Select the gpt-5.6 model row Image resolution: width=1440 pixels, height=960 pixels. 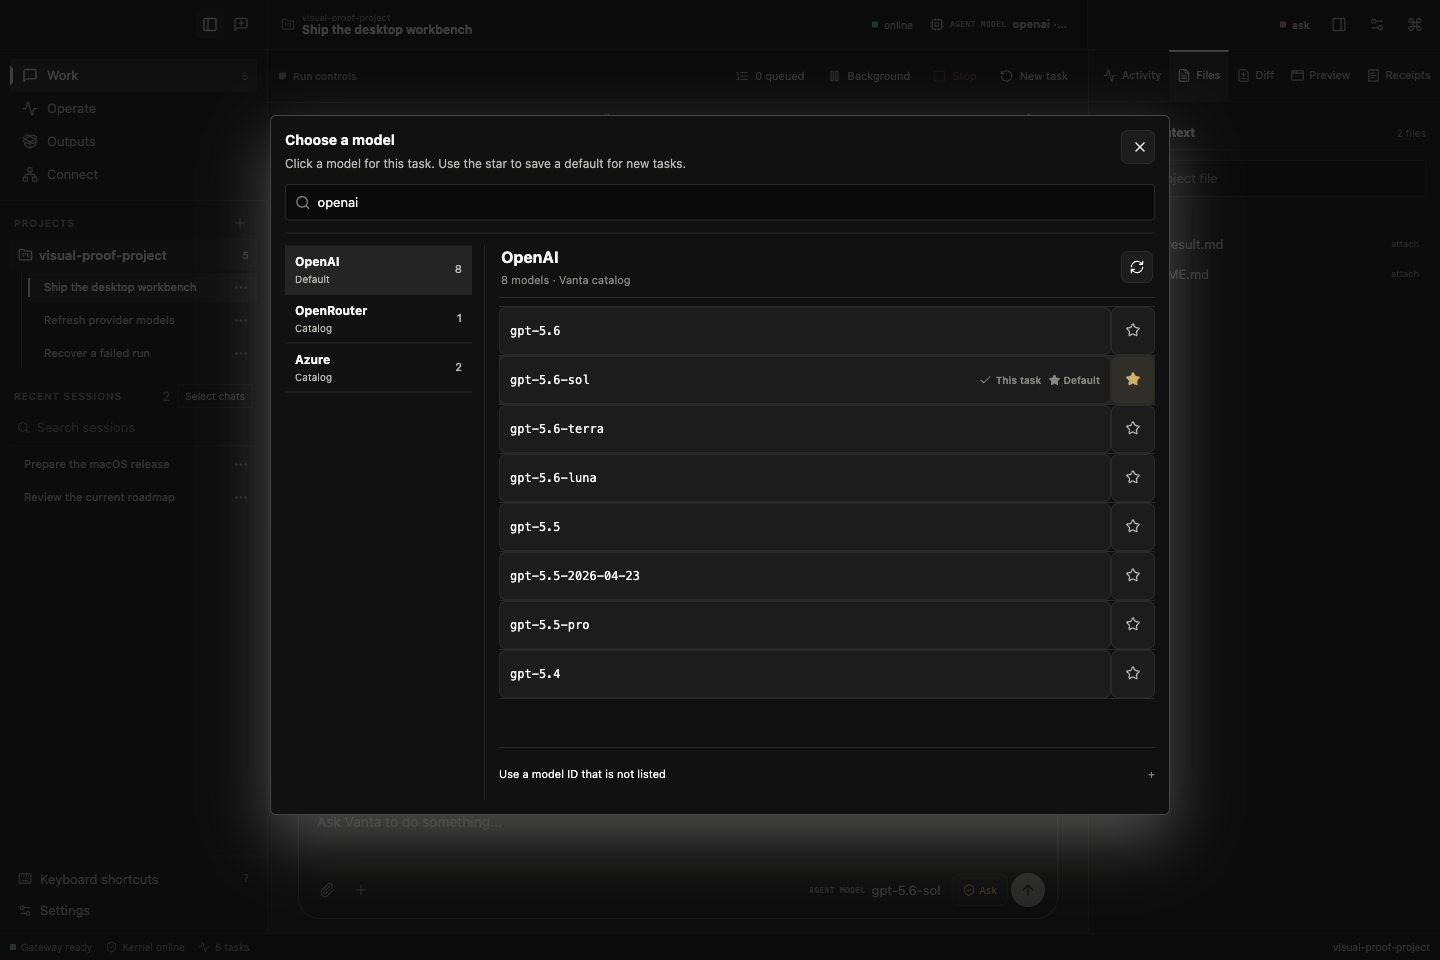[805, 330]
